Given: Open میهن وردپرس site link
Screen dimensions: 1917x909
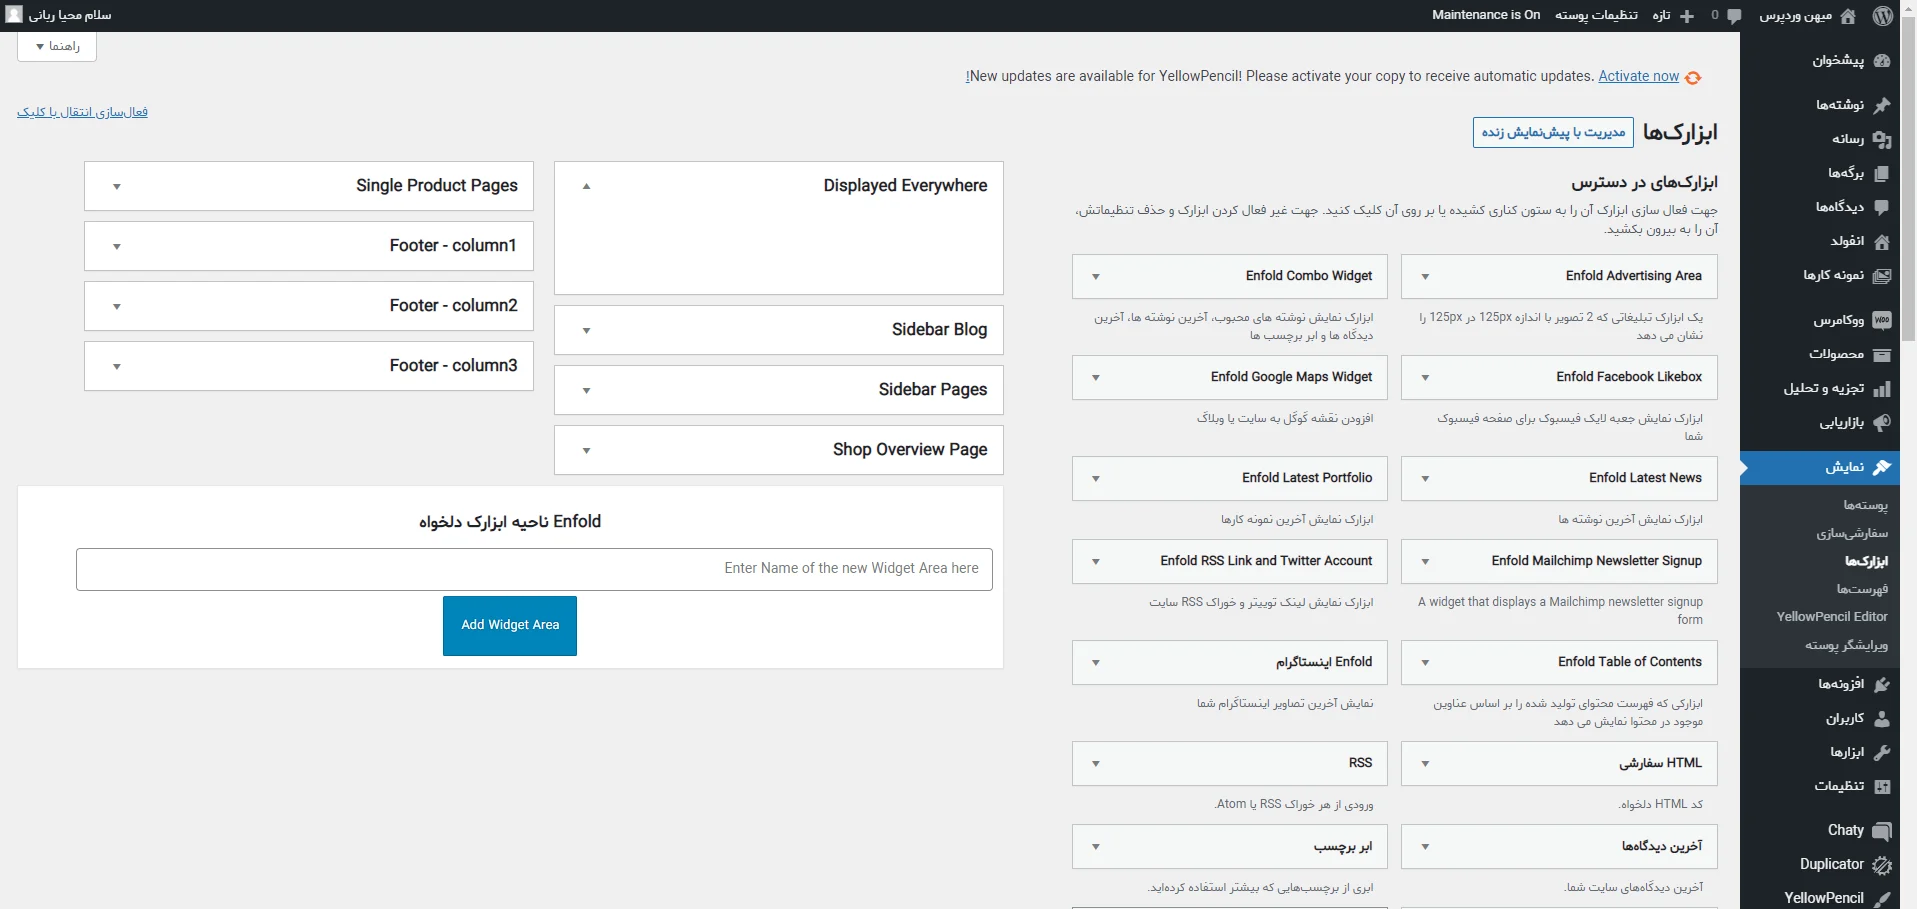Looking at the screenshot, I should (1795, 16).
